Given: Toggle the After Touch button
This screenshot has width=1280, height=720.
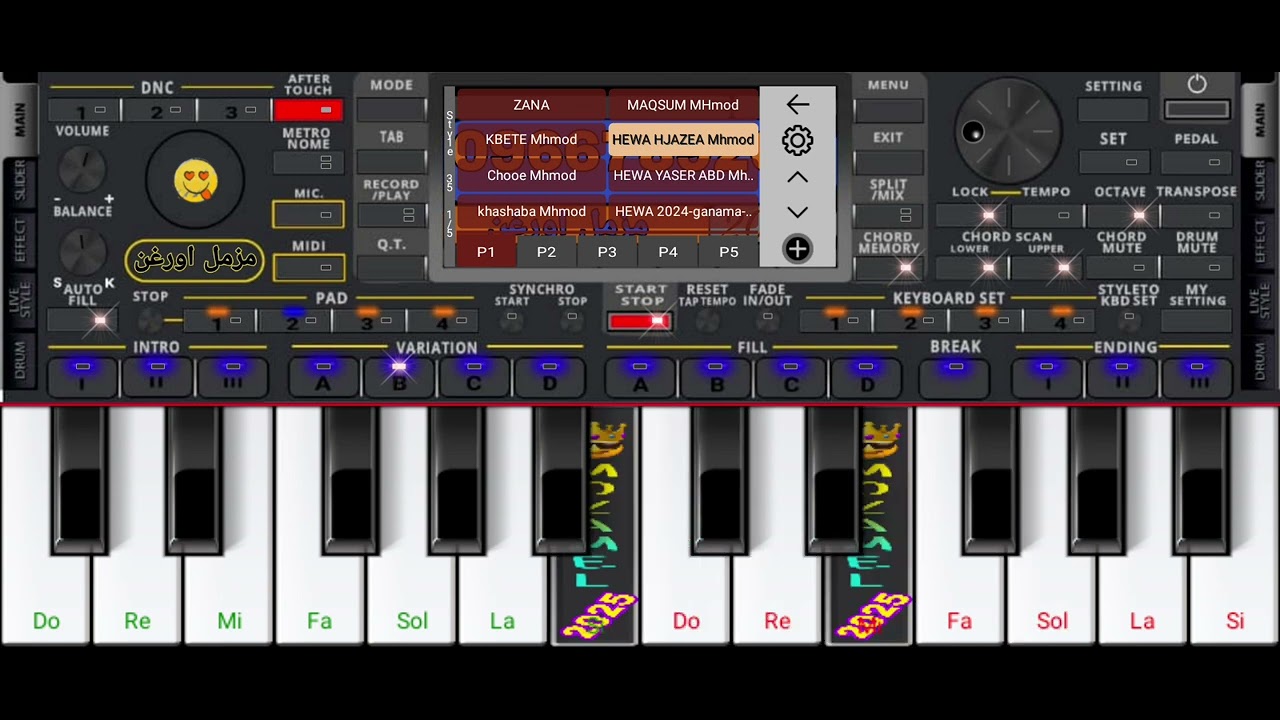Looking at the screenshot, I should (x=308, y=110).
